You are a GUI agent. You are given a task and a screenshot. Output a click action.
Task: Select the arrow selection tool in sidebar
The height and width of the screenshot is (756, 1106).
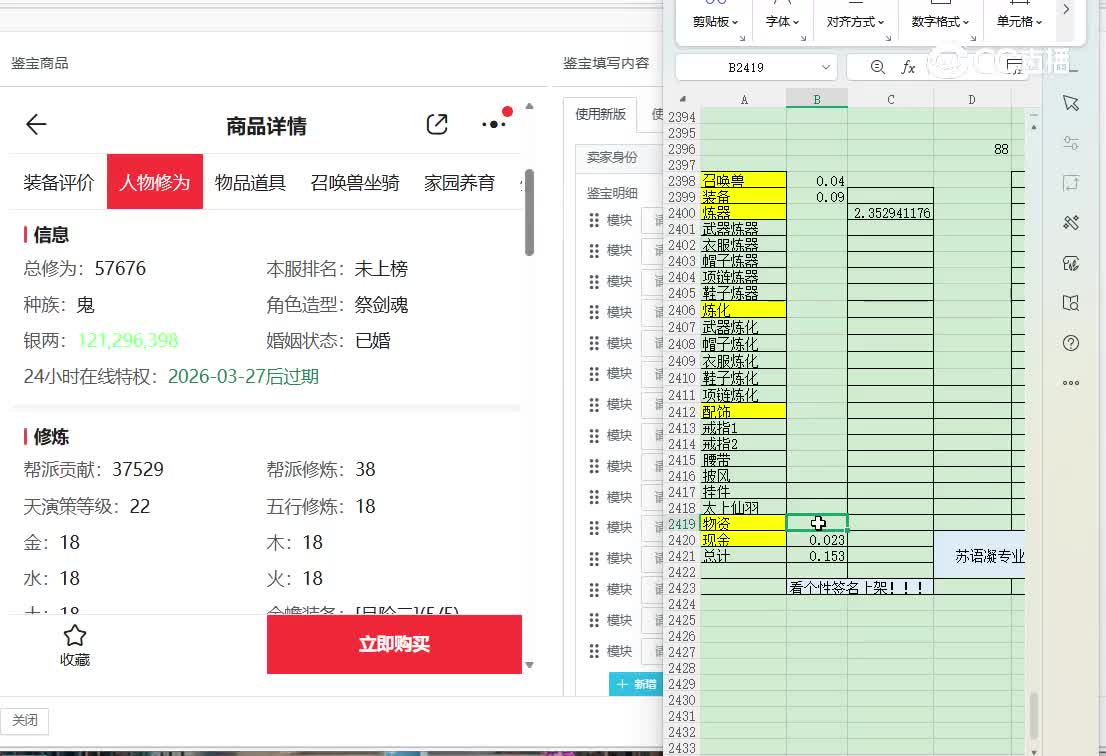[x=1071, y=103]
